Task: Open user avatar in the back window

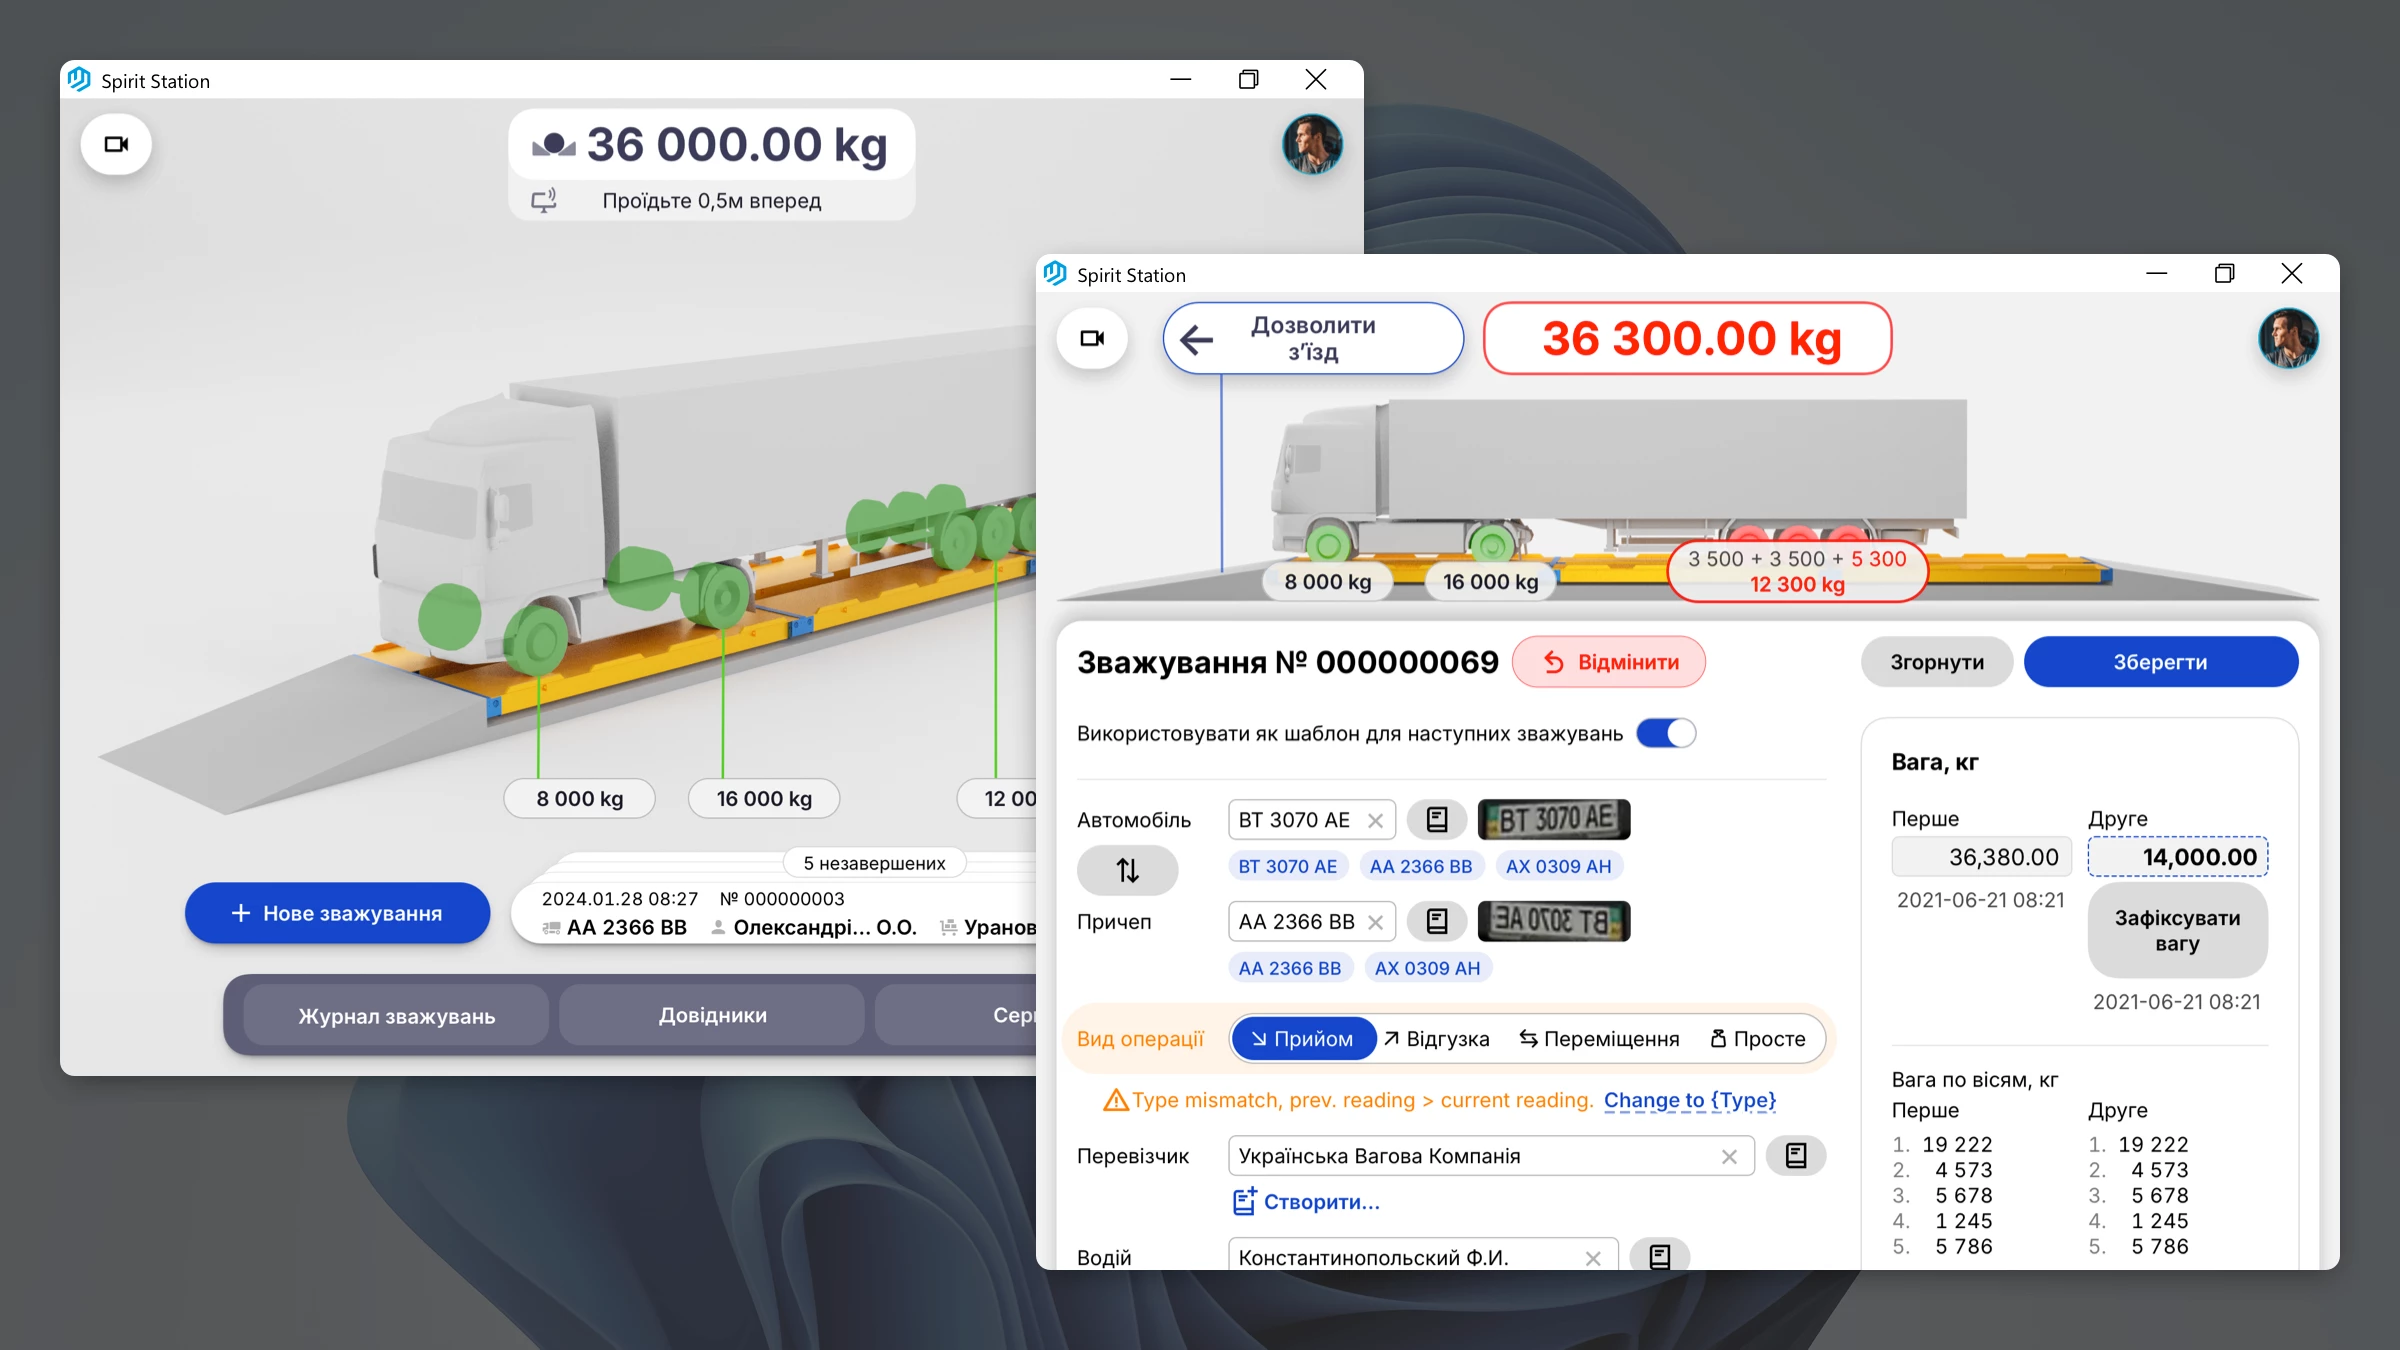Action: pos(1312,144)
